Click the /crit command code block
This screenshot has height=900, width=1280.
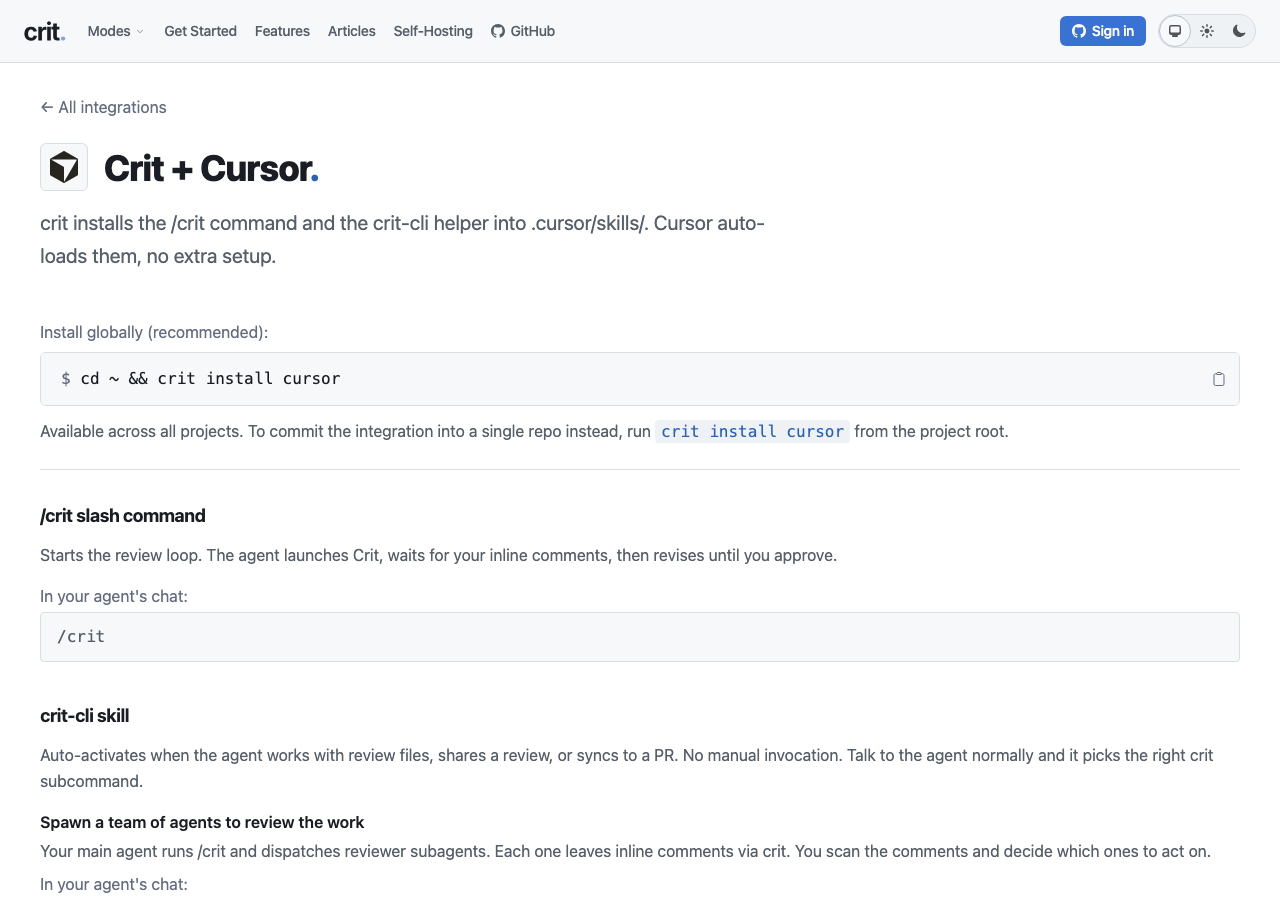(640, 637)
